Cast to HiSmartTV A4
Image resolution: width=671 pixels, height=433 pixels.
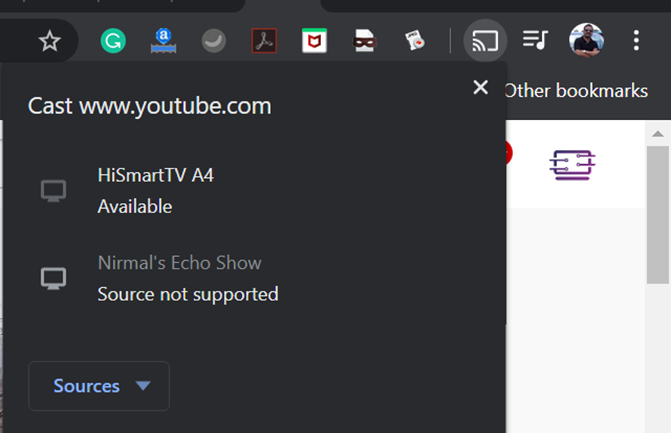click(155, 190)
